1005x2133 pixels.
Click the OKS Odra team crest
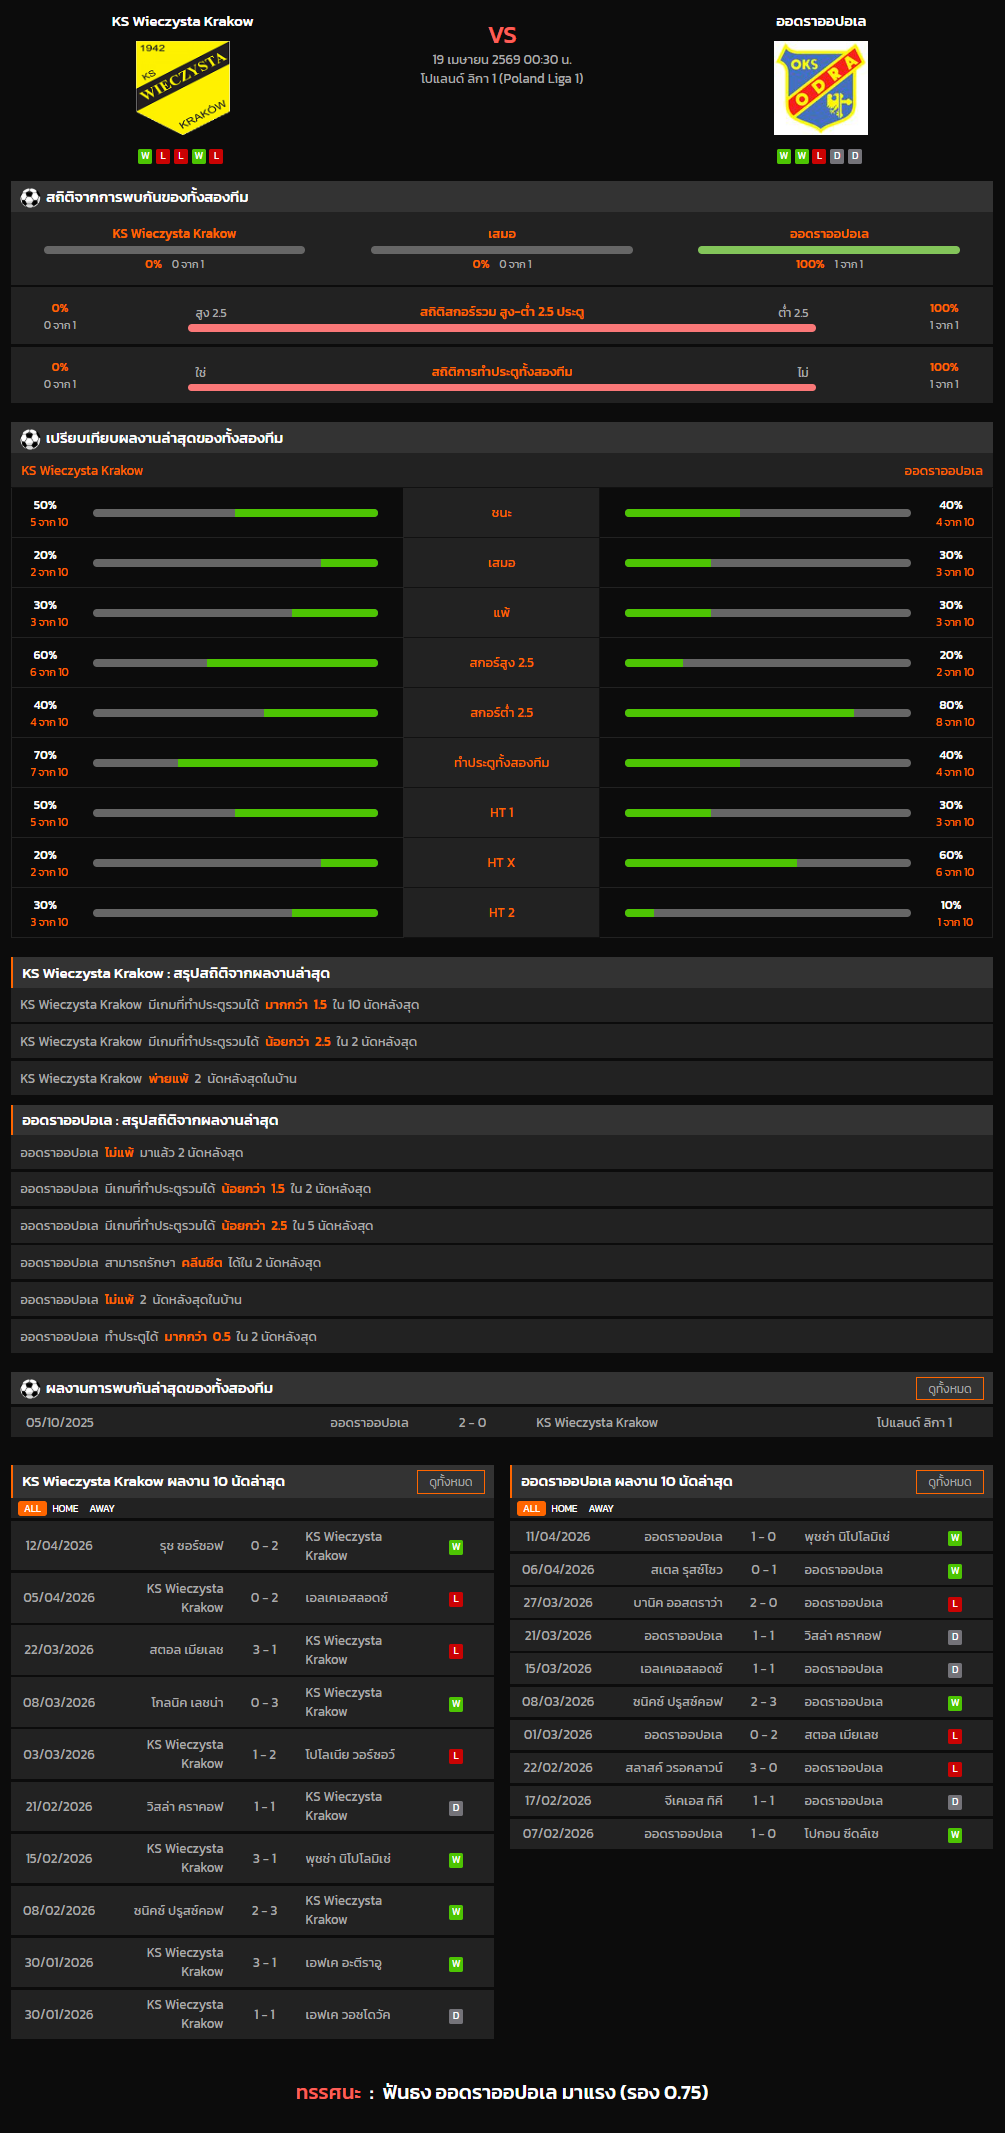(820, 88)
